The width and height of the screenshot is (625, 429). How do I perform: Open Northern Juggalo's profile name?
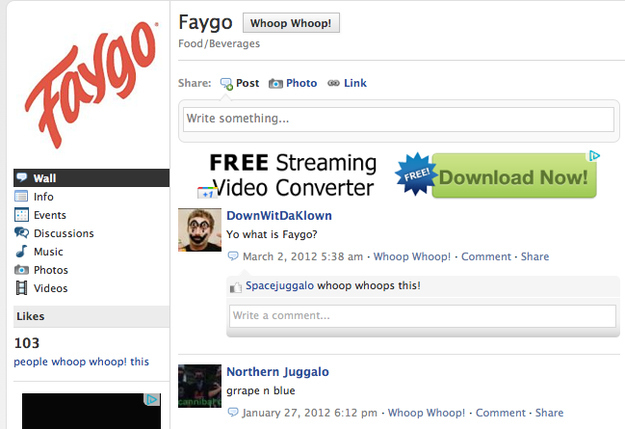(x=278, y=372)
